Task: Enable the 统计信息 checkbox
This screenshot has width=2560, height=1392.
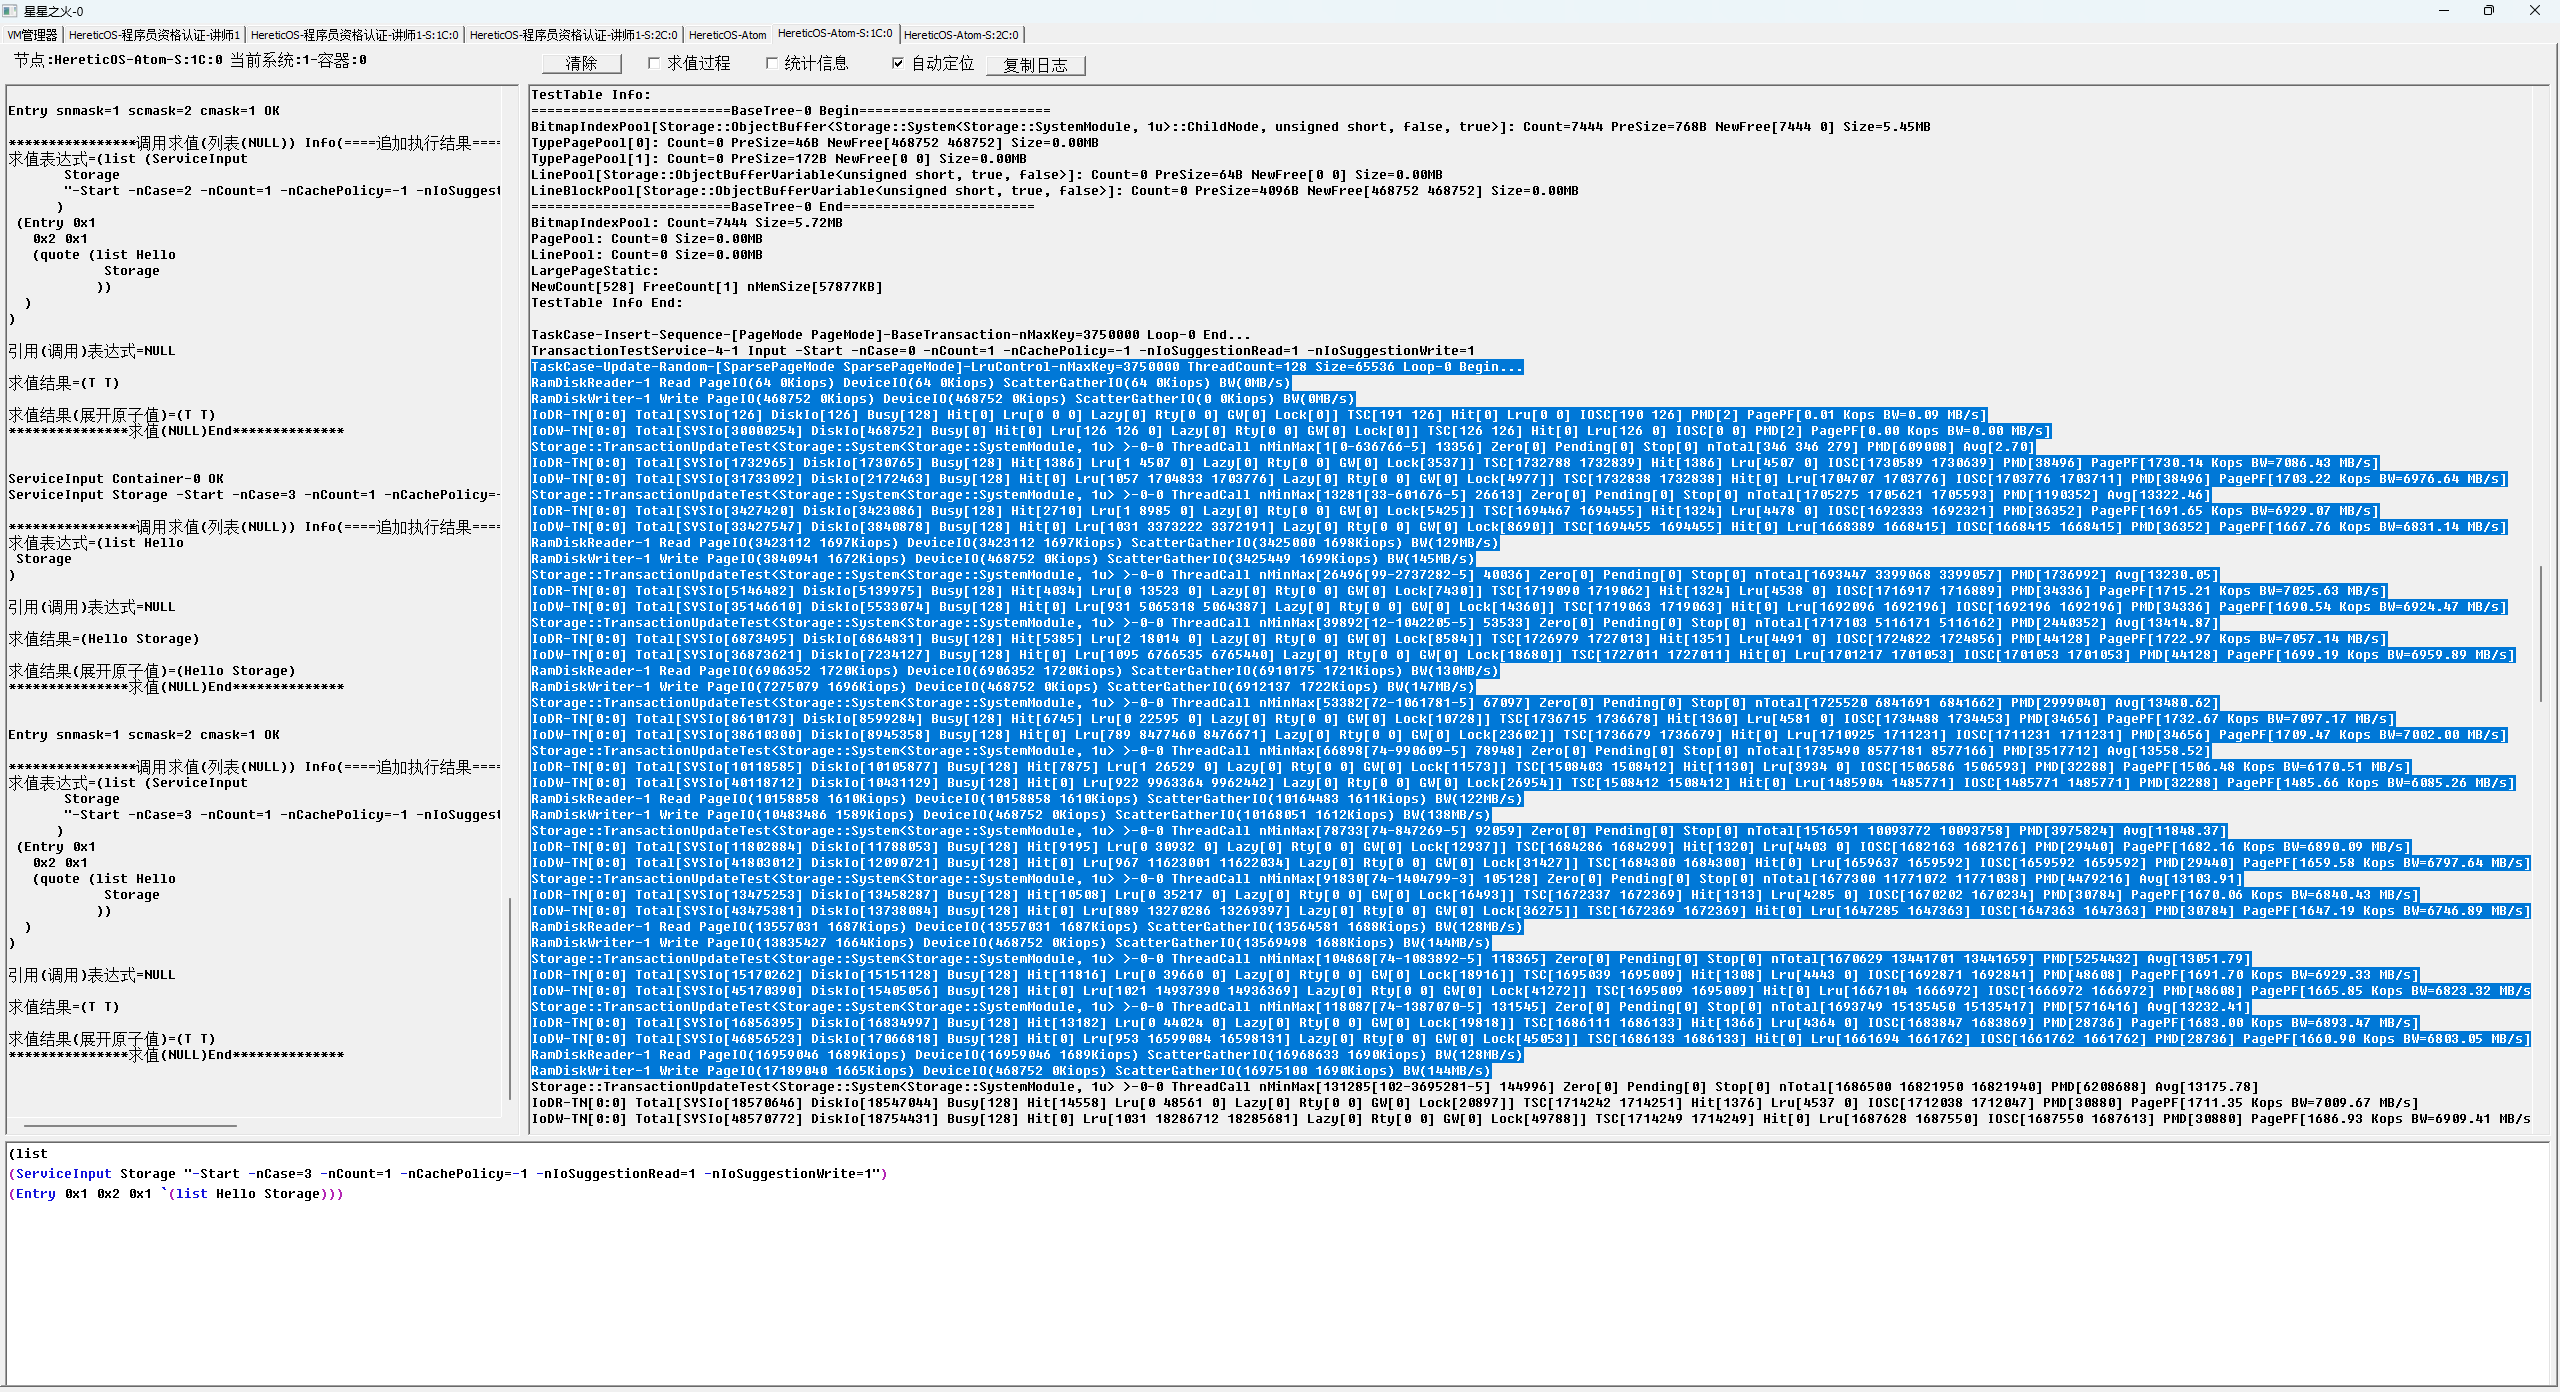Action: (771, 63)
